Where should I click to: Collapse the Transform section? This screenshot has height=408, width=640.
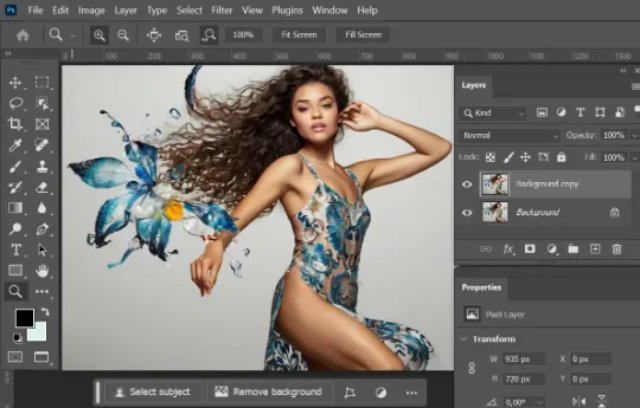click(464, 339)
